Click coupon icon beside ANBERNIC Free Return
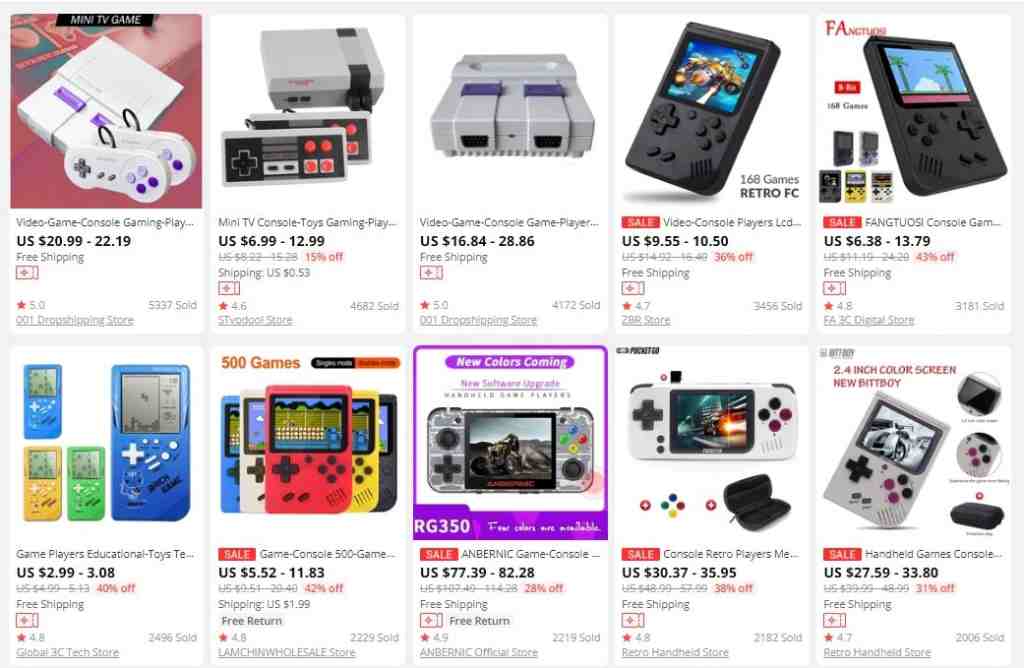This screenshot has height=668, width=1024. (430, 620)
